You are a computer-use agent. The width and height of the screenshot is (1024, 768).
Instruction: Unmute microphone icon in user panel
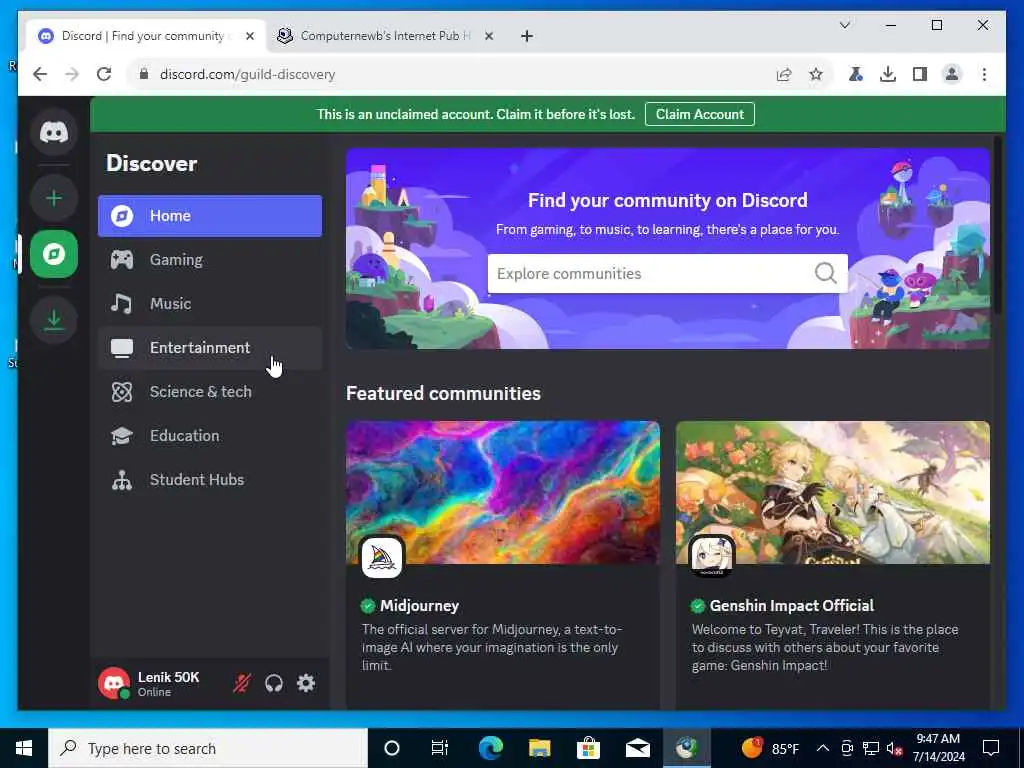pos(242,683)
